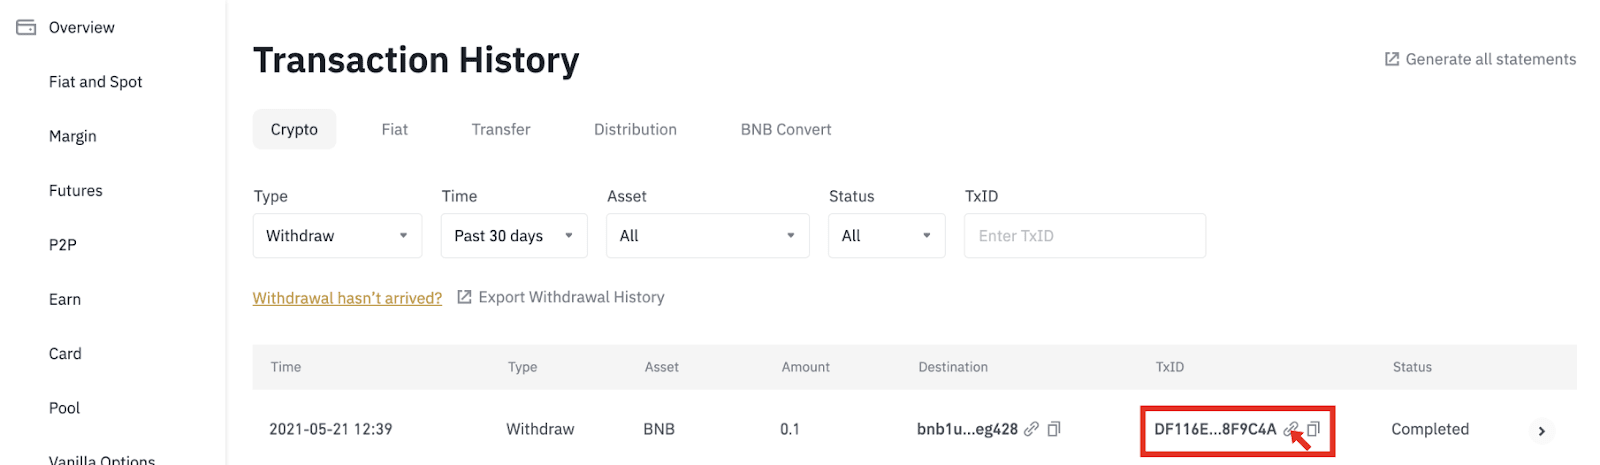Click Generate all statements link
This screenshot has height=465, width=1600.
1490,59
